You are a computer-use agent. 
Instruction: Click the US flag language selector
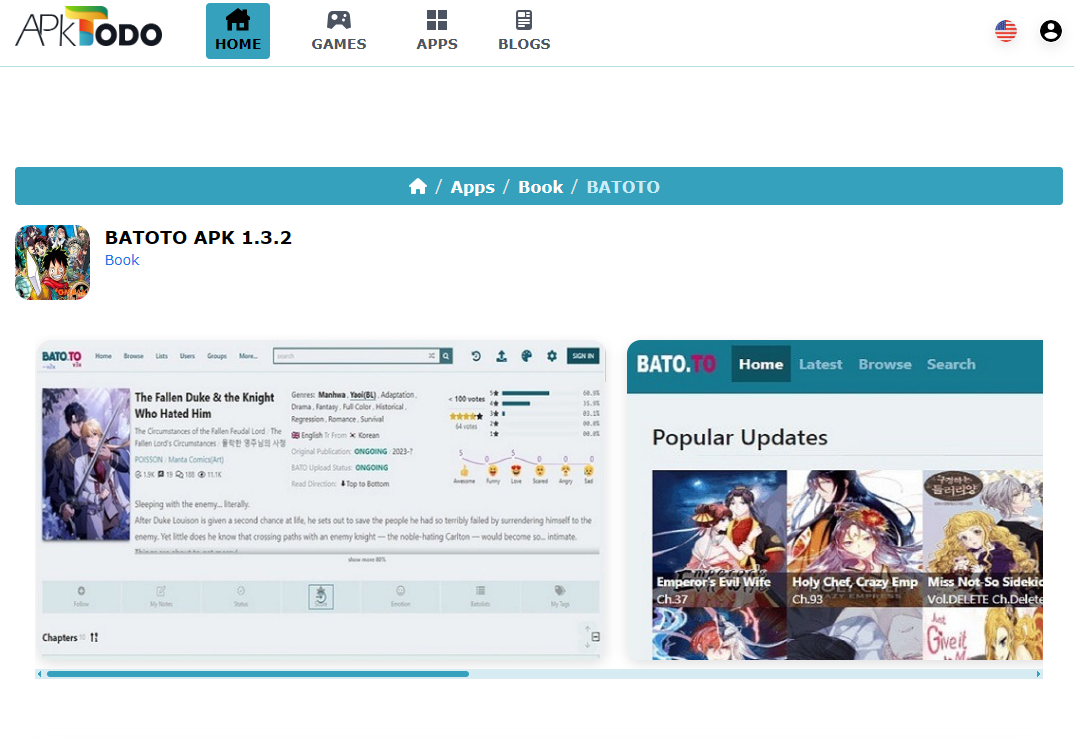tap(1006, 31)
